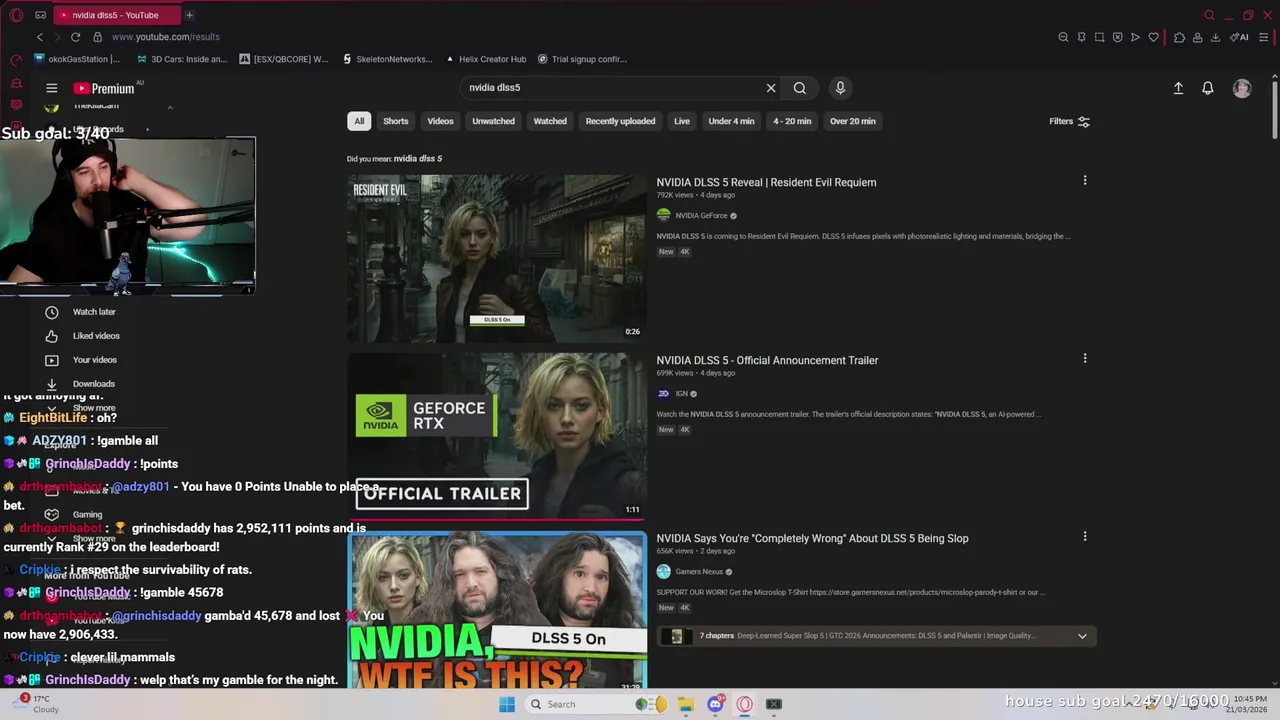Viewport: 1280px width, 720px height.
Task: Click the Gamers Nexus channel avatar
Action: click(x=663, y=572)
